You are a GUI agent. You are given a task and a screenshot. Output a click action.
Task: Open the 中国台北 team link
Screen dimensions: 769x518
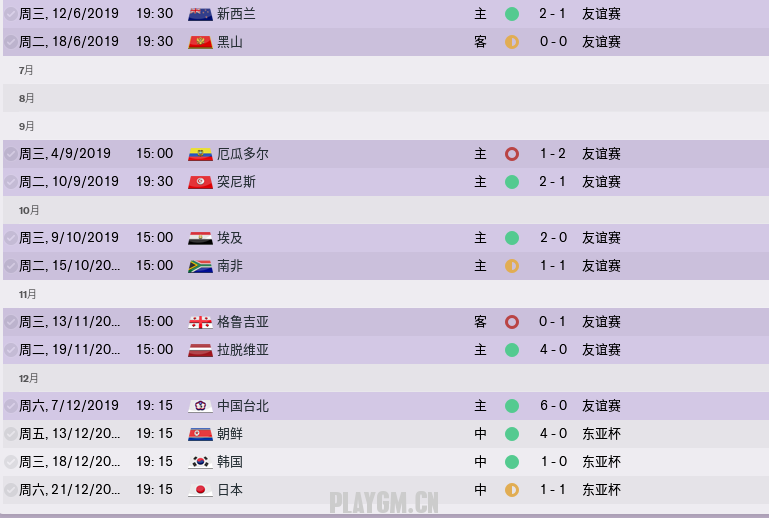pyautogui.click(x=243, y=406)
